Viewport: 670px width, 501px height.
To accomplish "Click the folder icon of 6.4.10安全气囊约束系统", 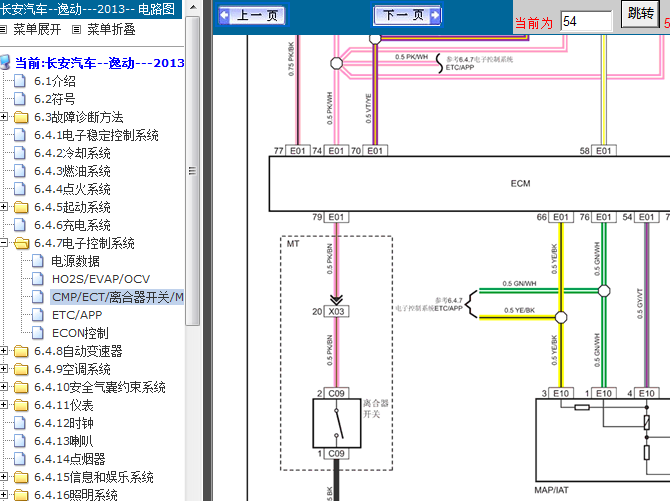I will pyautogui.click(x=21, y=387).
